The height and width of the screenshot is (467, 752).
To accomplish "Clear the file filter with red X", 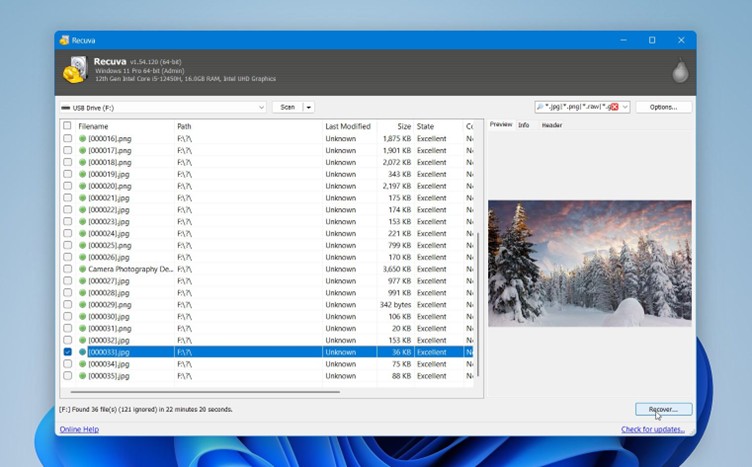I will tap(613, 107).
